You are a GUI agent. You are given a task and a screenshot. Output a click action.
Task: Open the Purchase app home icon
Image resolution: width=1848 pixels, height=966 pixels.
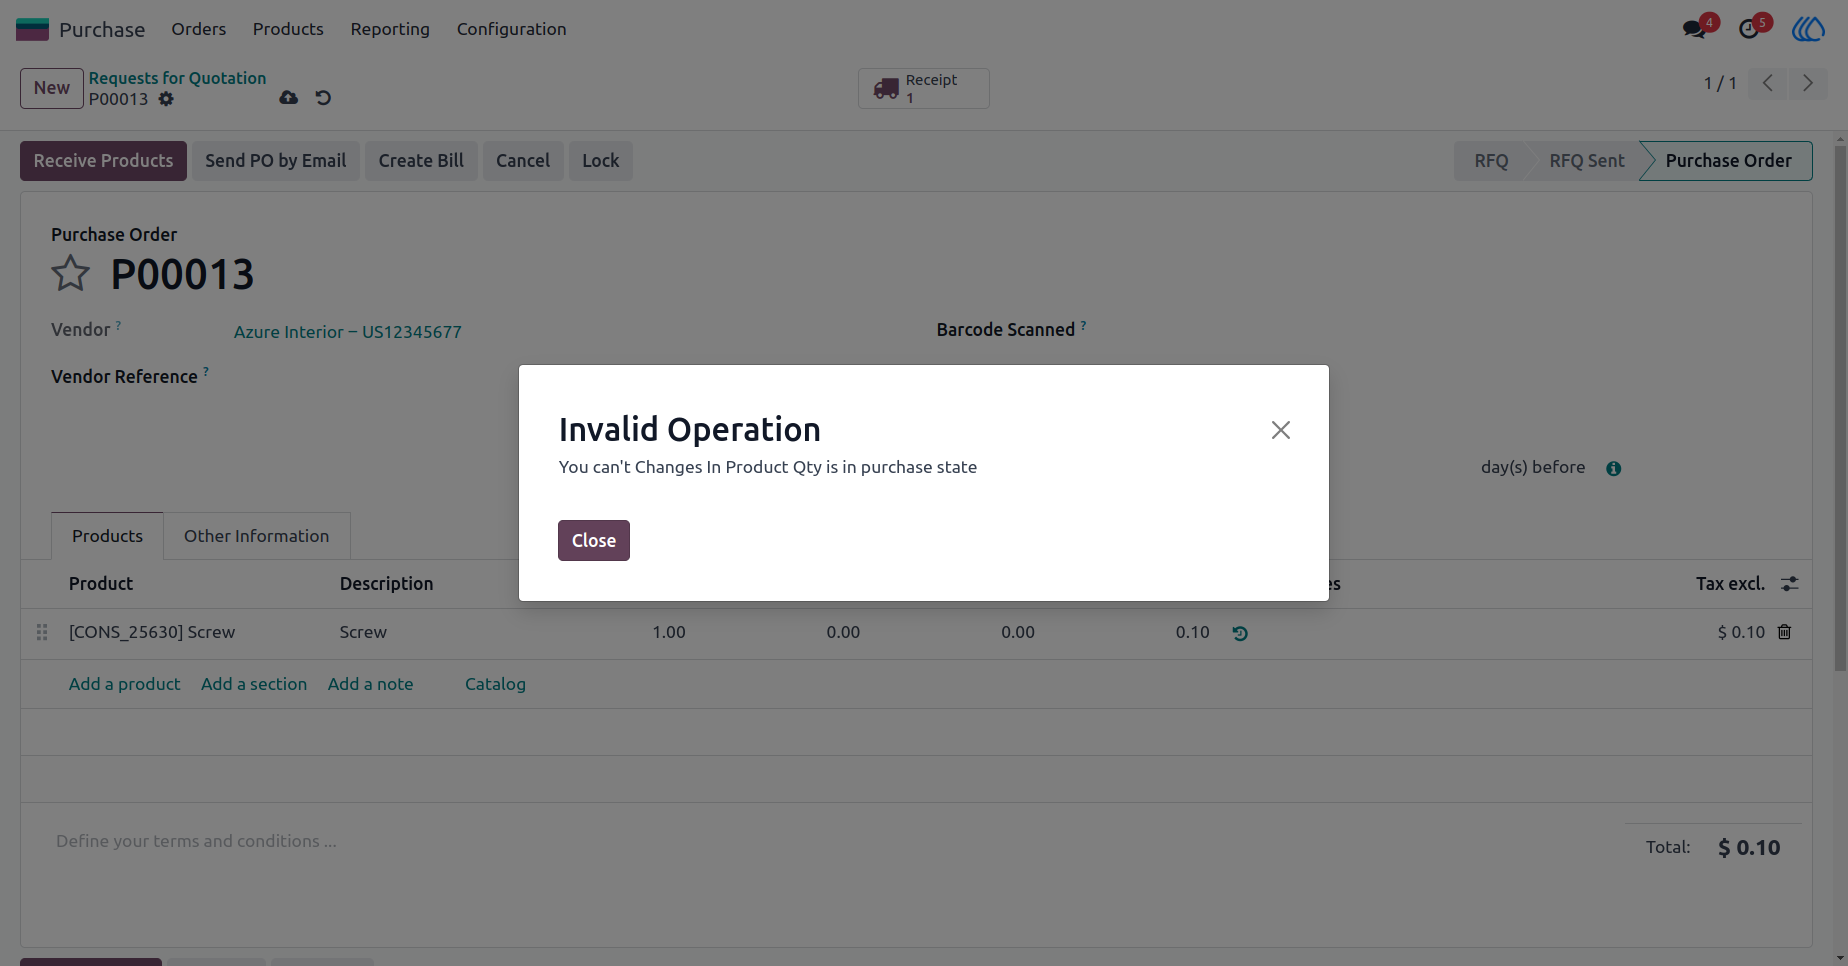32,29
